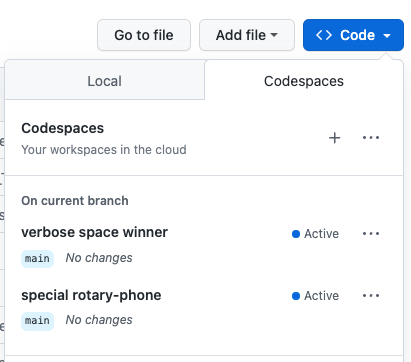Create a new codespace with plus icon
411x362 pixels.
pos(335,138)
